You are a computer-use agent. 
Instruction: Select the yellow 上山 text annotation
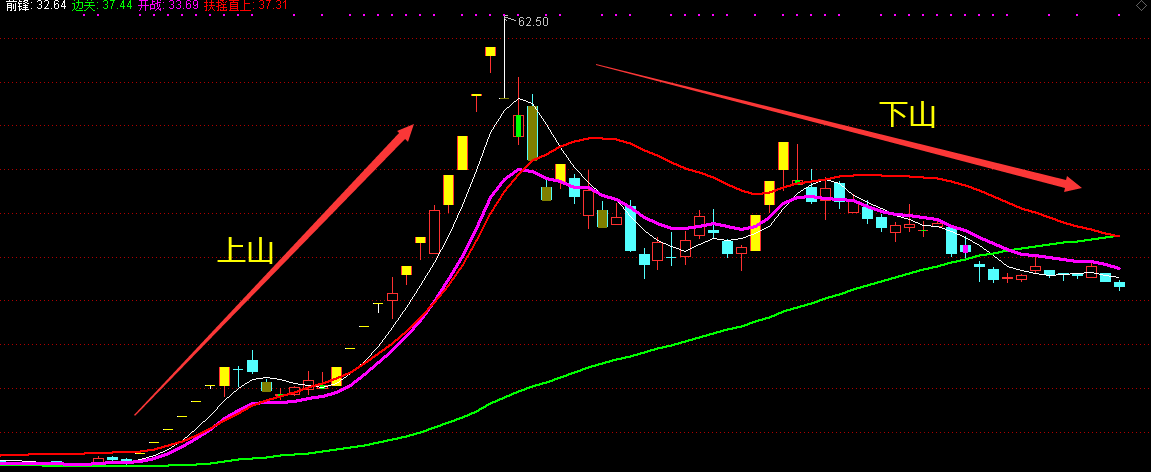[246, 250]
